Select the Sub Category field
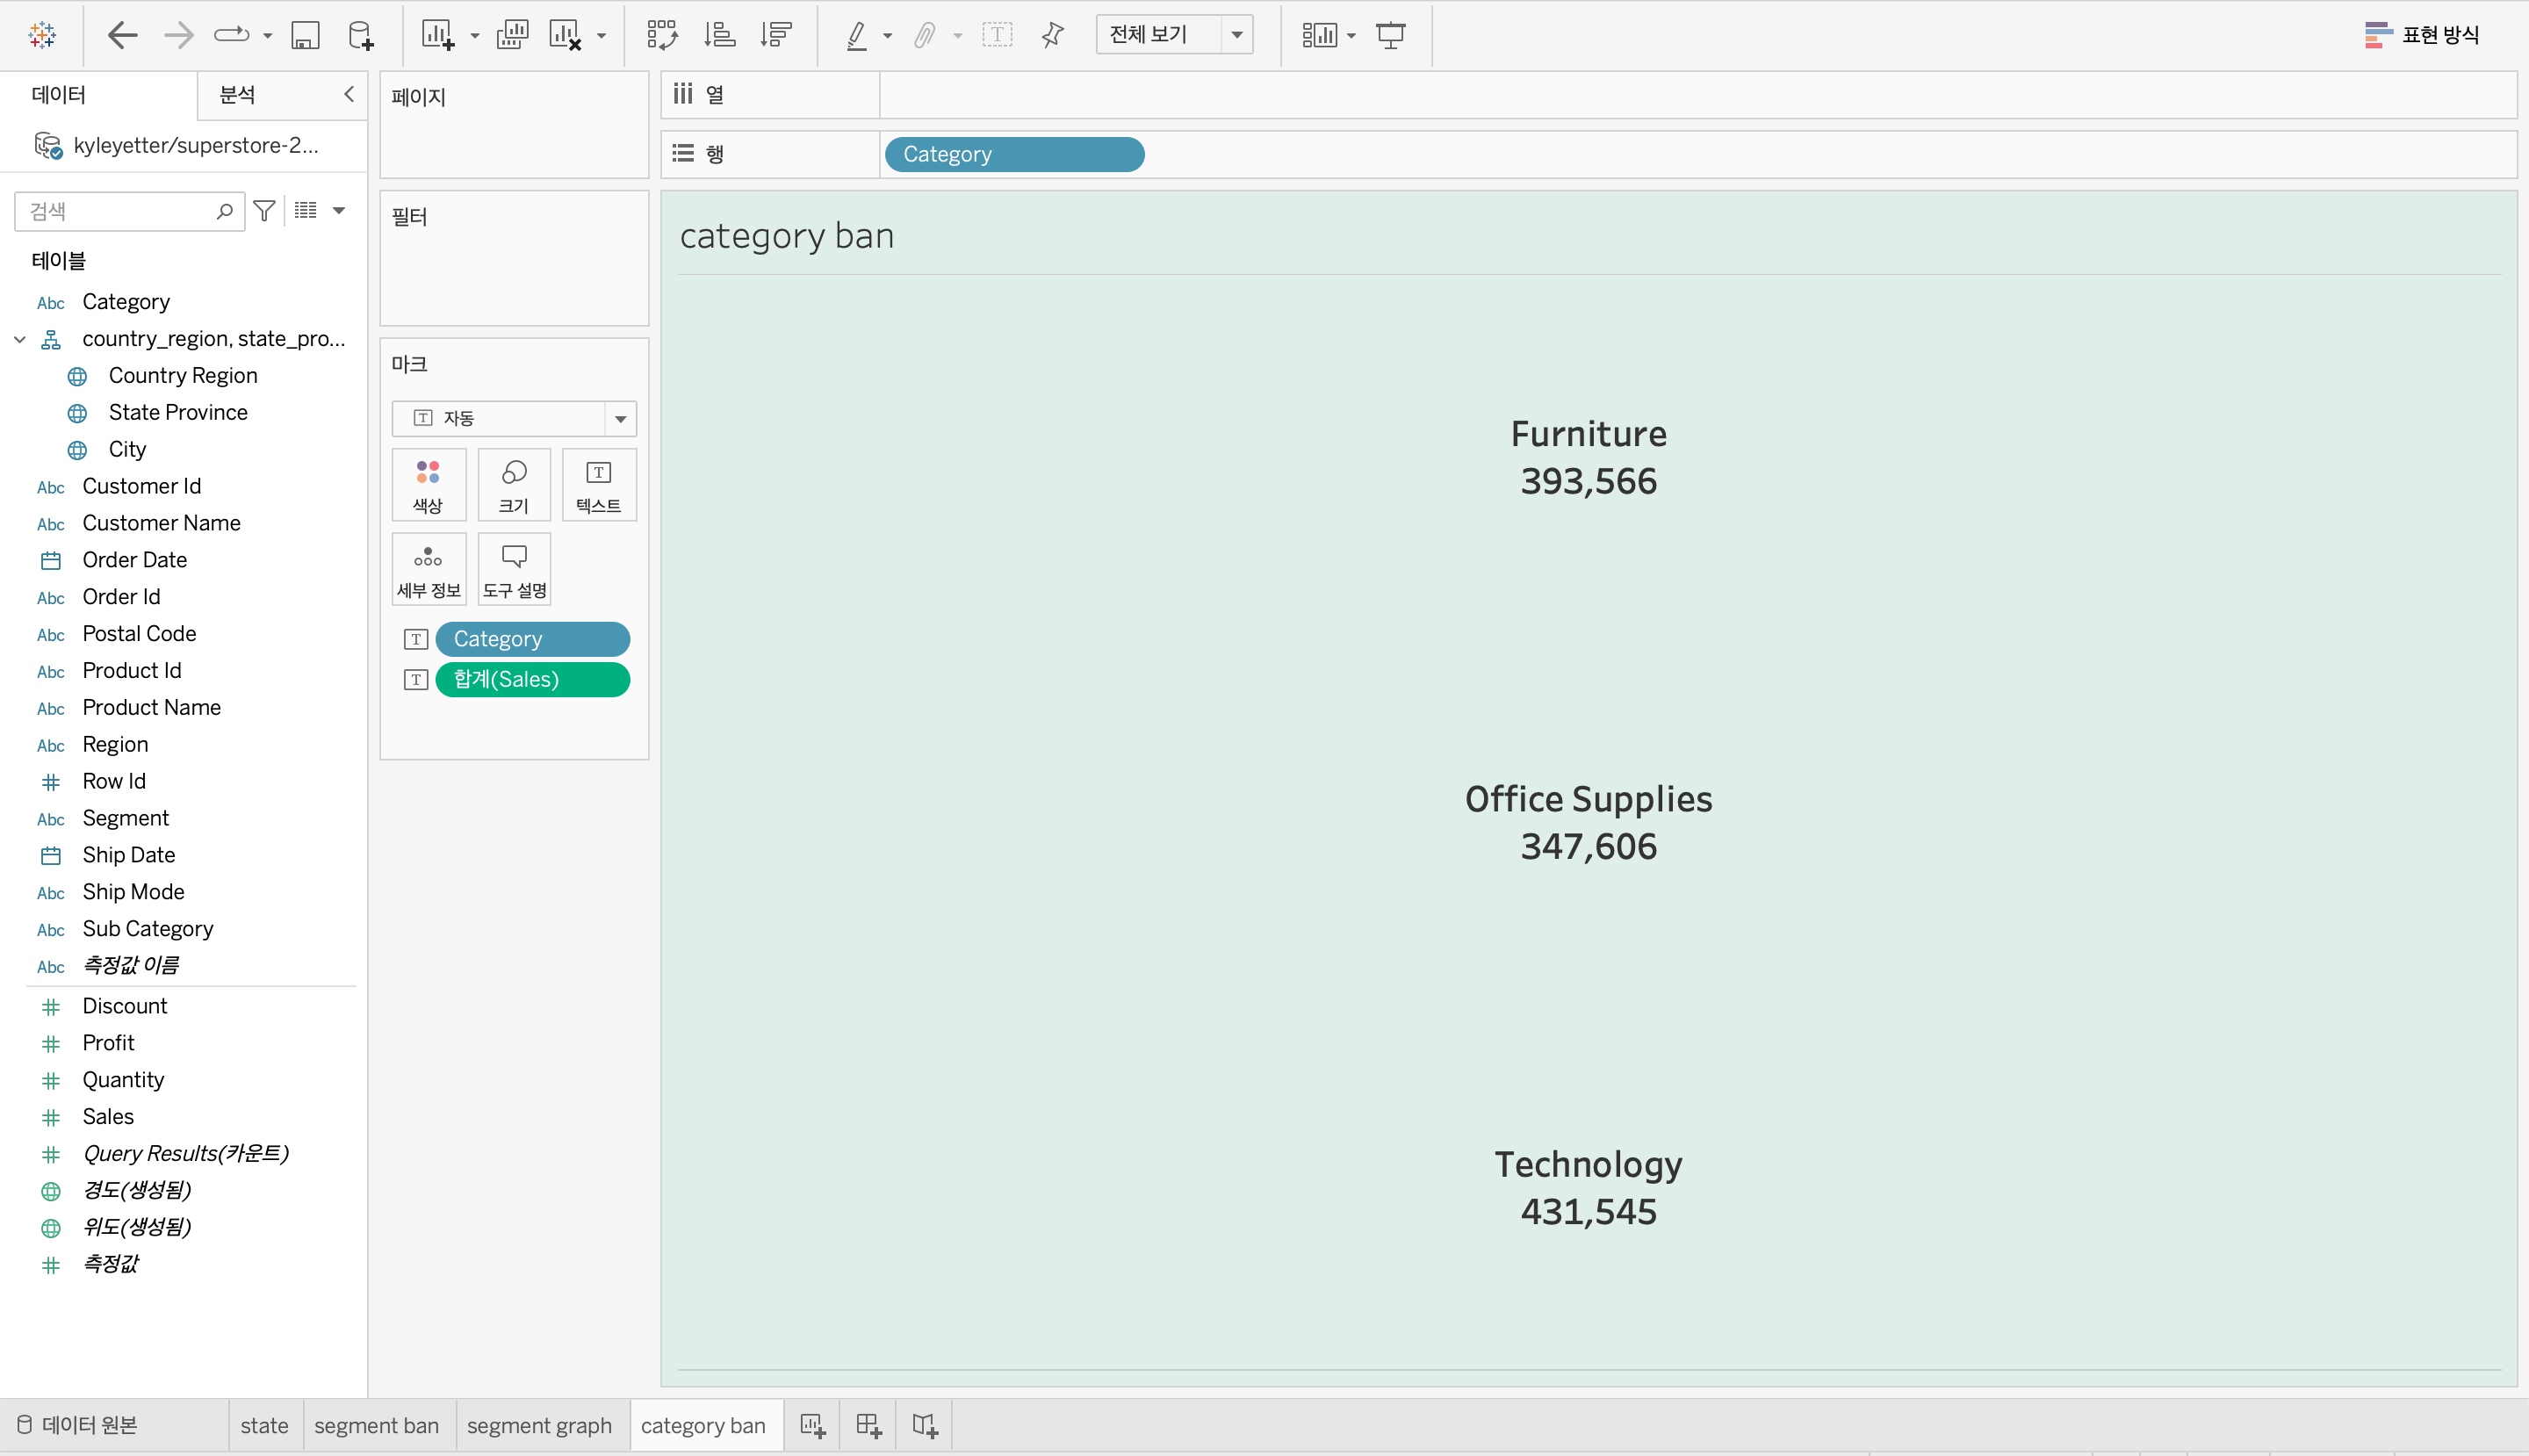The image size is (2529, 1456). click(x=148, y=929)
